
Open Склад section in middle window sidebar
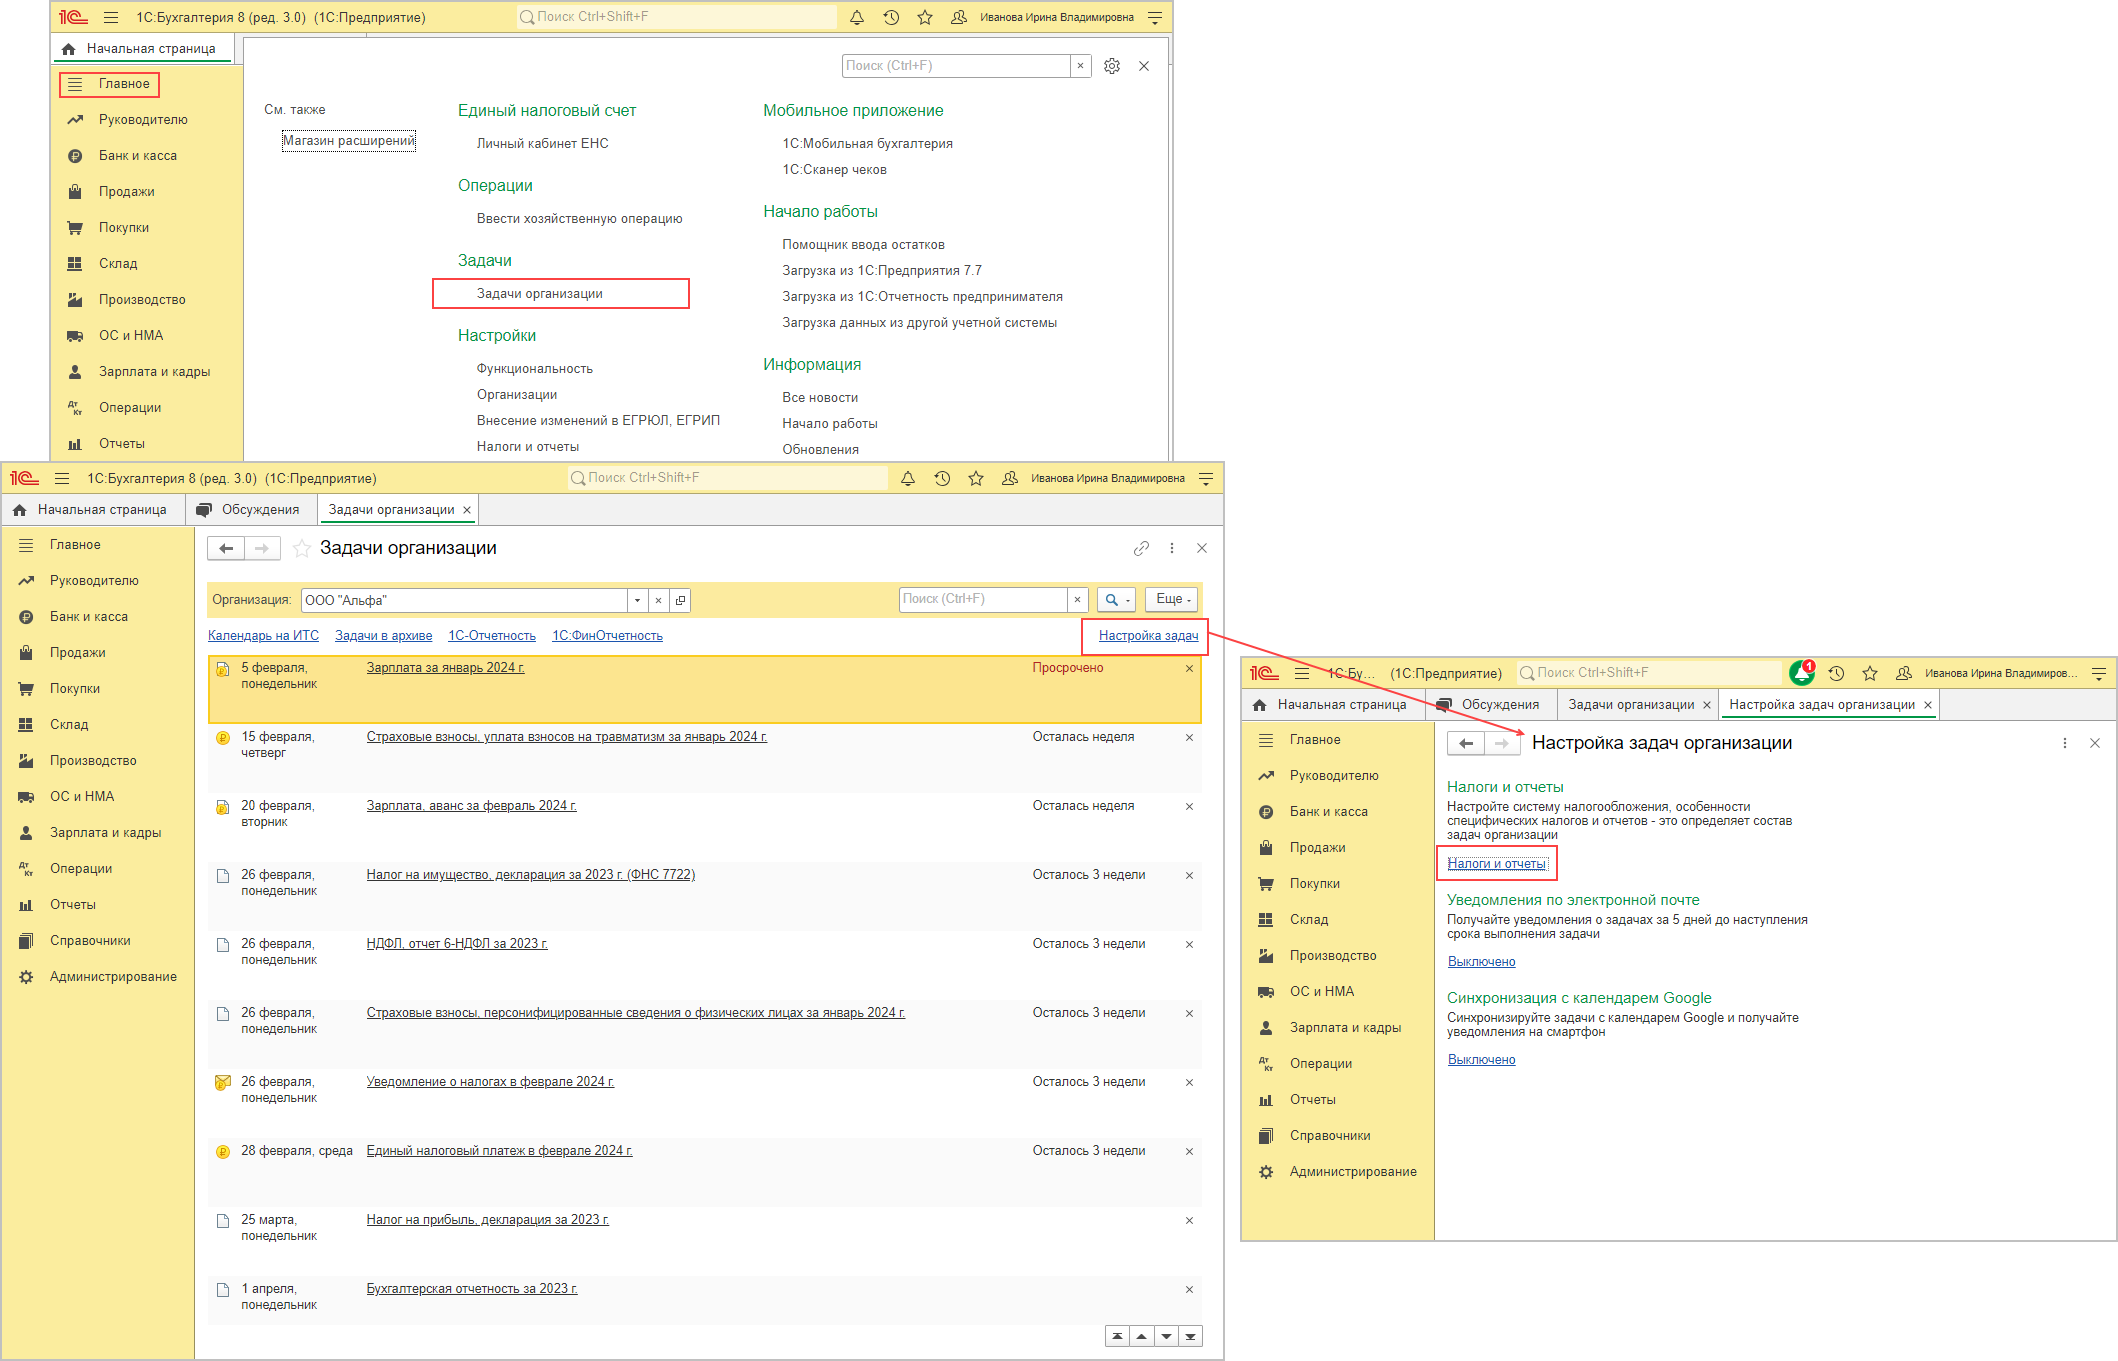pyautogui.click(x=69, y=725)
